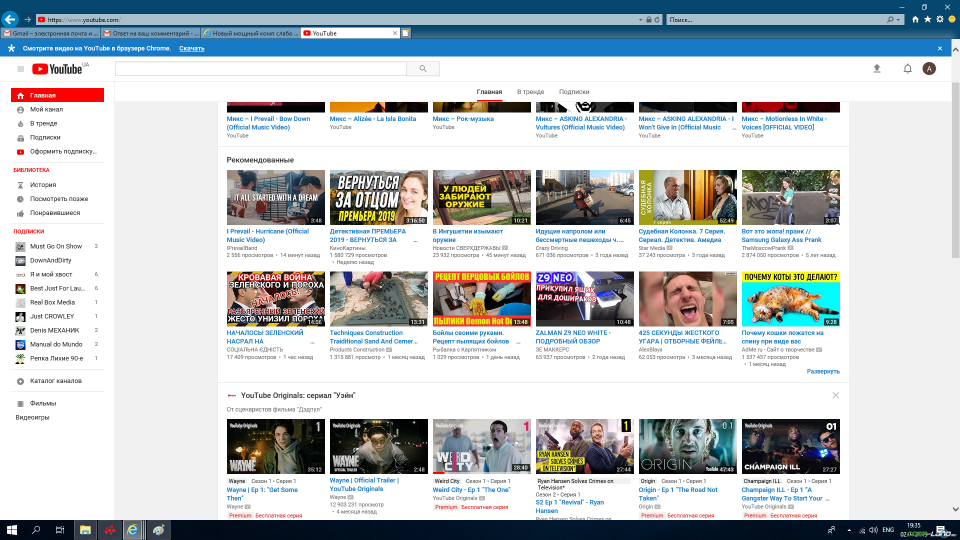Viewport: 960px width, 540px height.
Task: Click browser forward arrow button
Action: point(27,20)
